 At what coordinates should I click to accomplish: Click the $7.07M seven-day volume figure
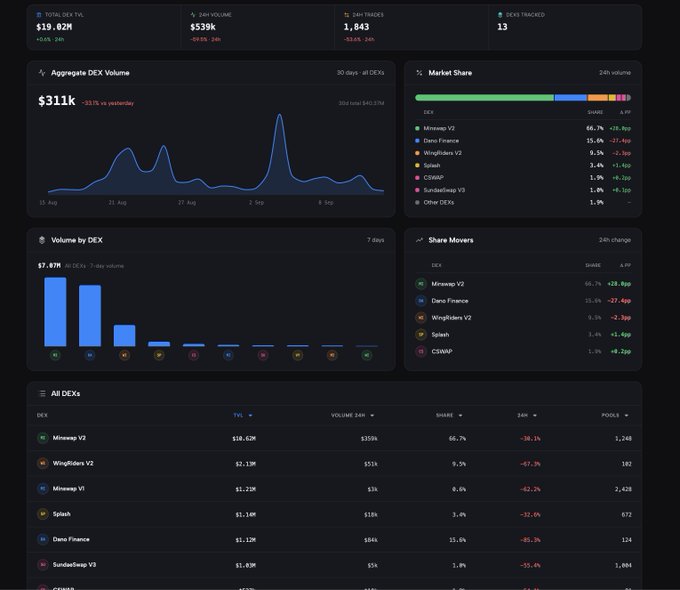click(49, 266)
